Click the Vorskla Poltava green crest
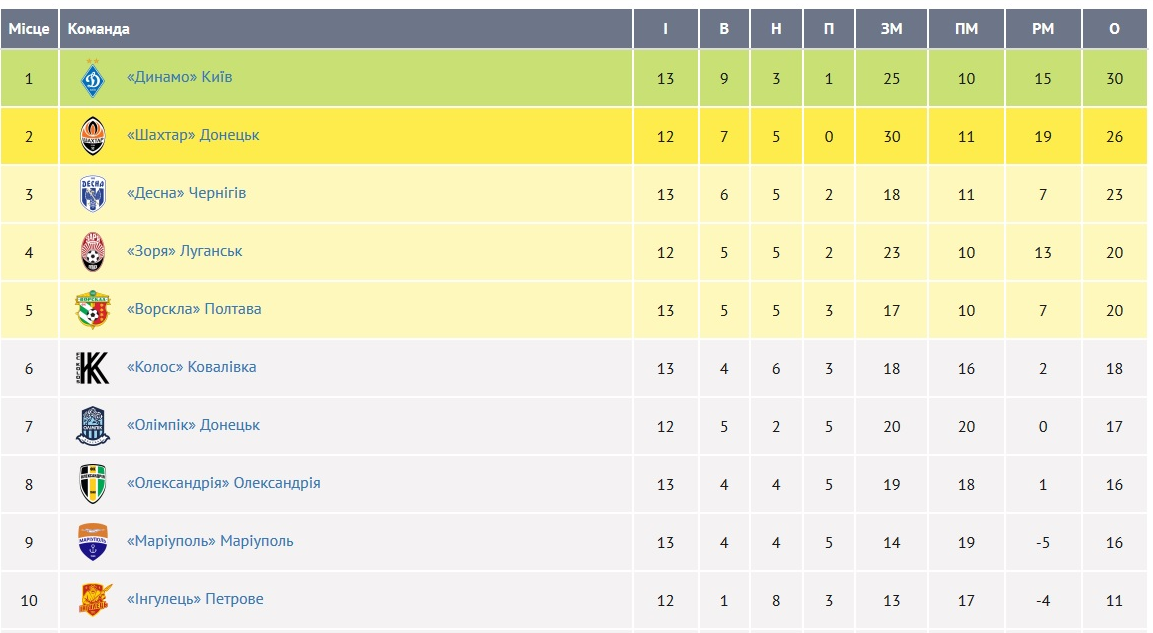 (x=93, y=310)
